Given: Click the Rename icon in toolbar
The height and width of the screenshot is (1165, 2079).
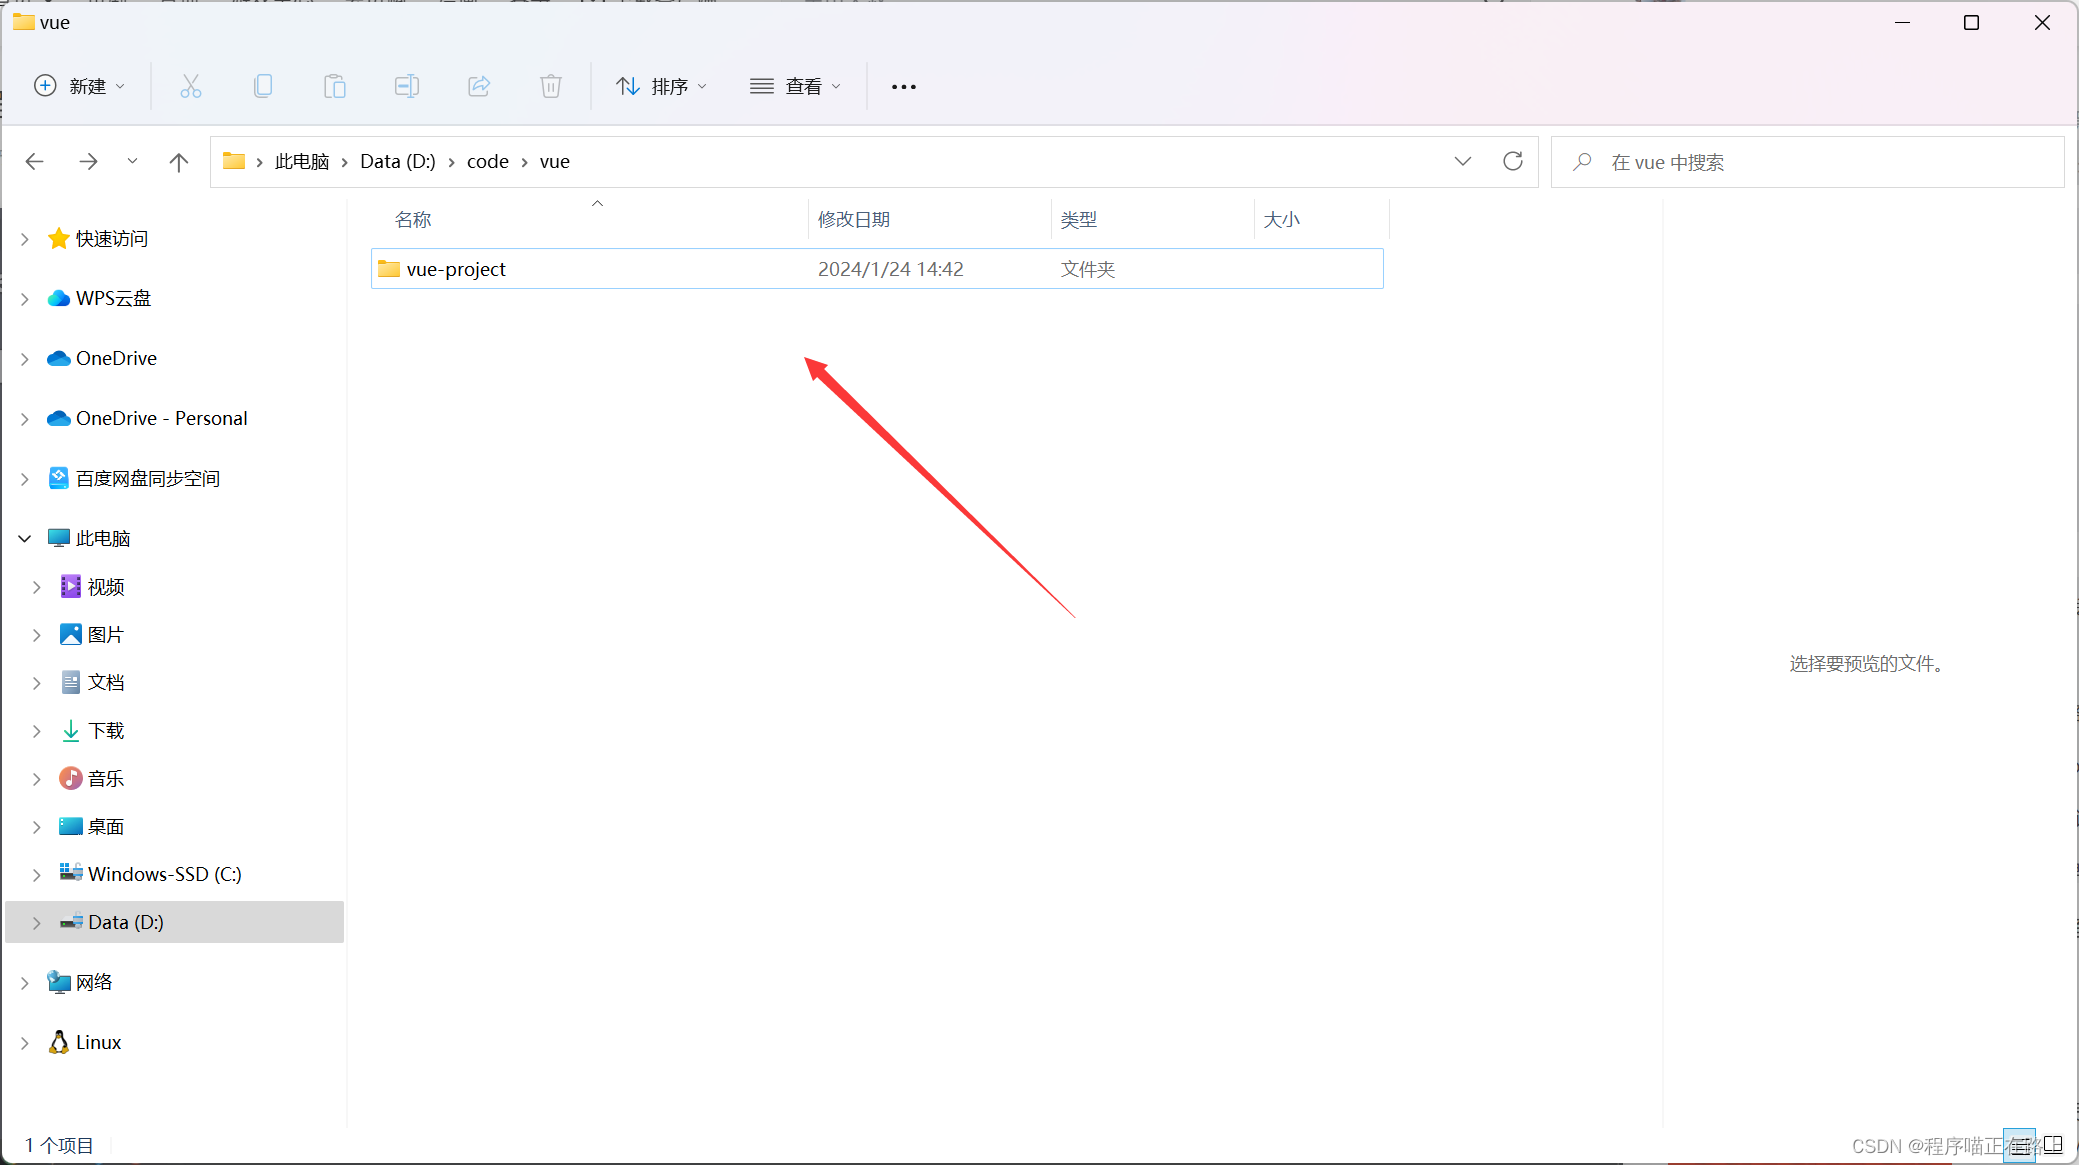Looking at the screenshot, I should click(407, 86).
